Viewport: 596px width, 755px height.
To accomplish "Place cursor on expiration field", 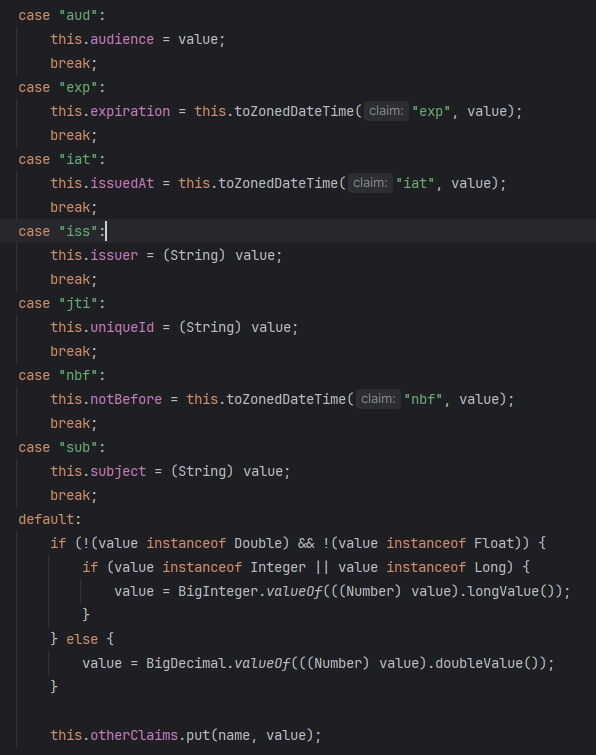I will point(130,111).
